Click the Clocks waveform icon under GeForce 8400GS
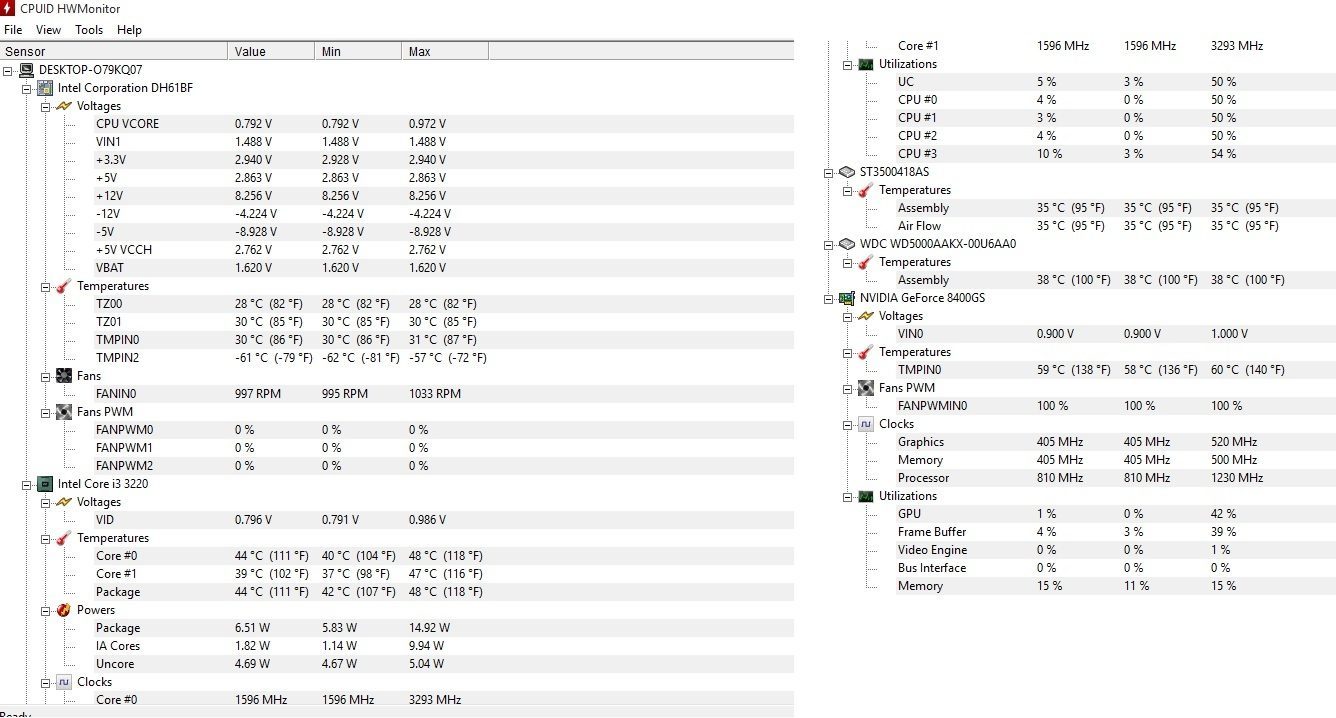The height and width of the screenshot is (718, 1336). click(866, 424)
